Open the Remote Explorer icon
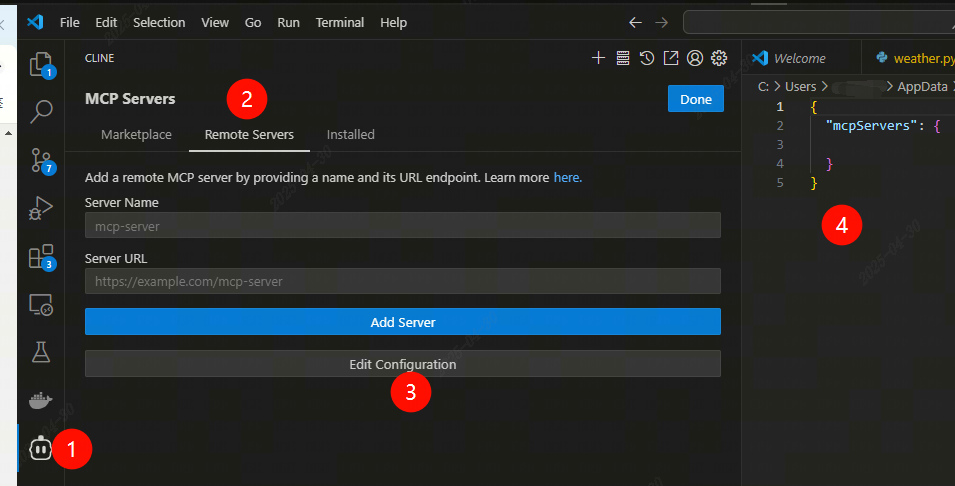Viewport: 955px width, 486px height. (41, 305)
